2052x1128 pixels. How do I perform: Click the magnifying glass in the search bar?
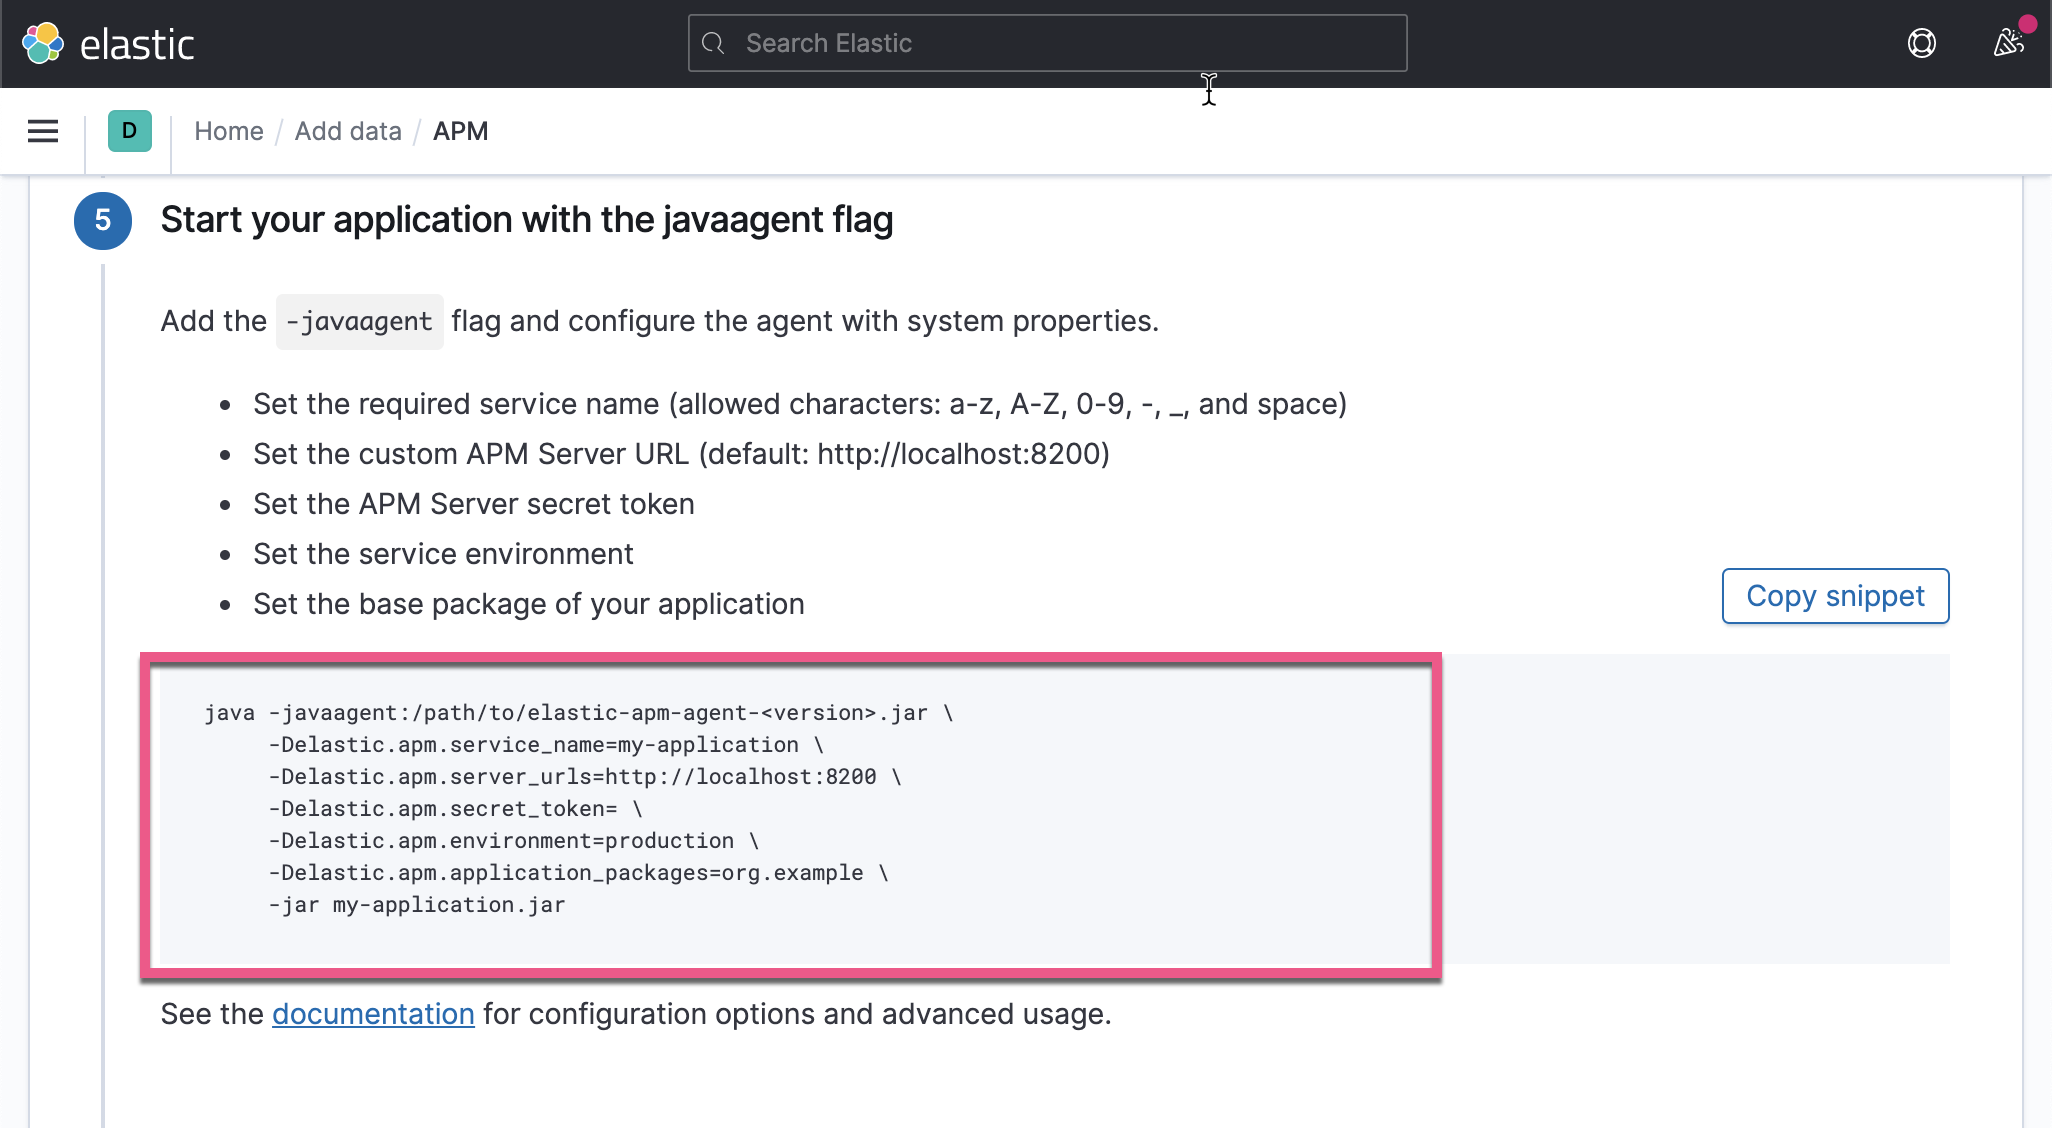point(714,43)
